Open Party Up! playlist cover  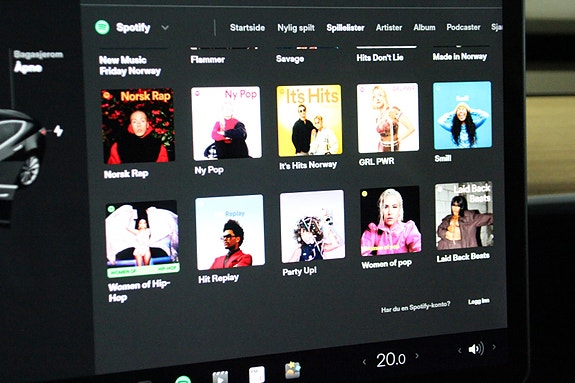point(312,226)
